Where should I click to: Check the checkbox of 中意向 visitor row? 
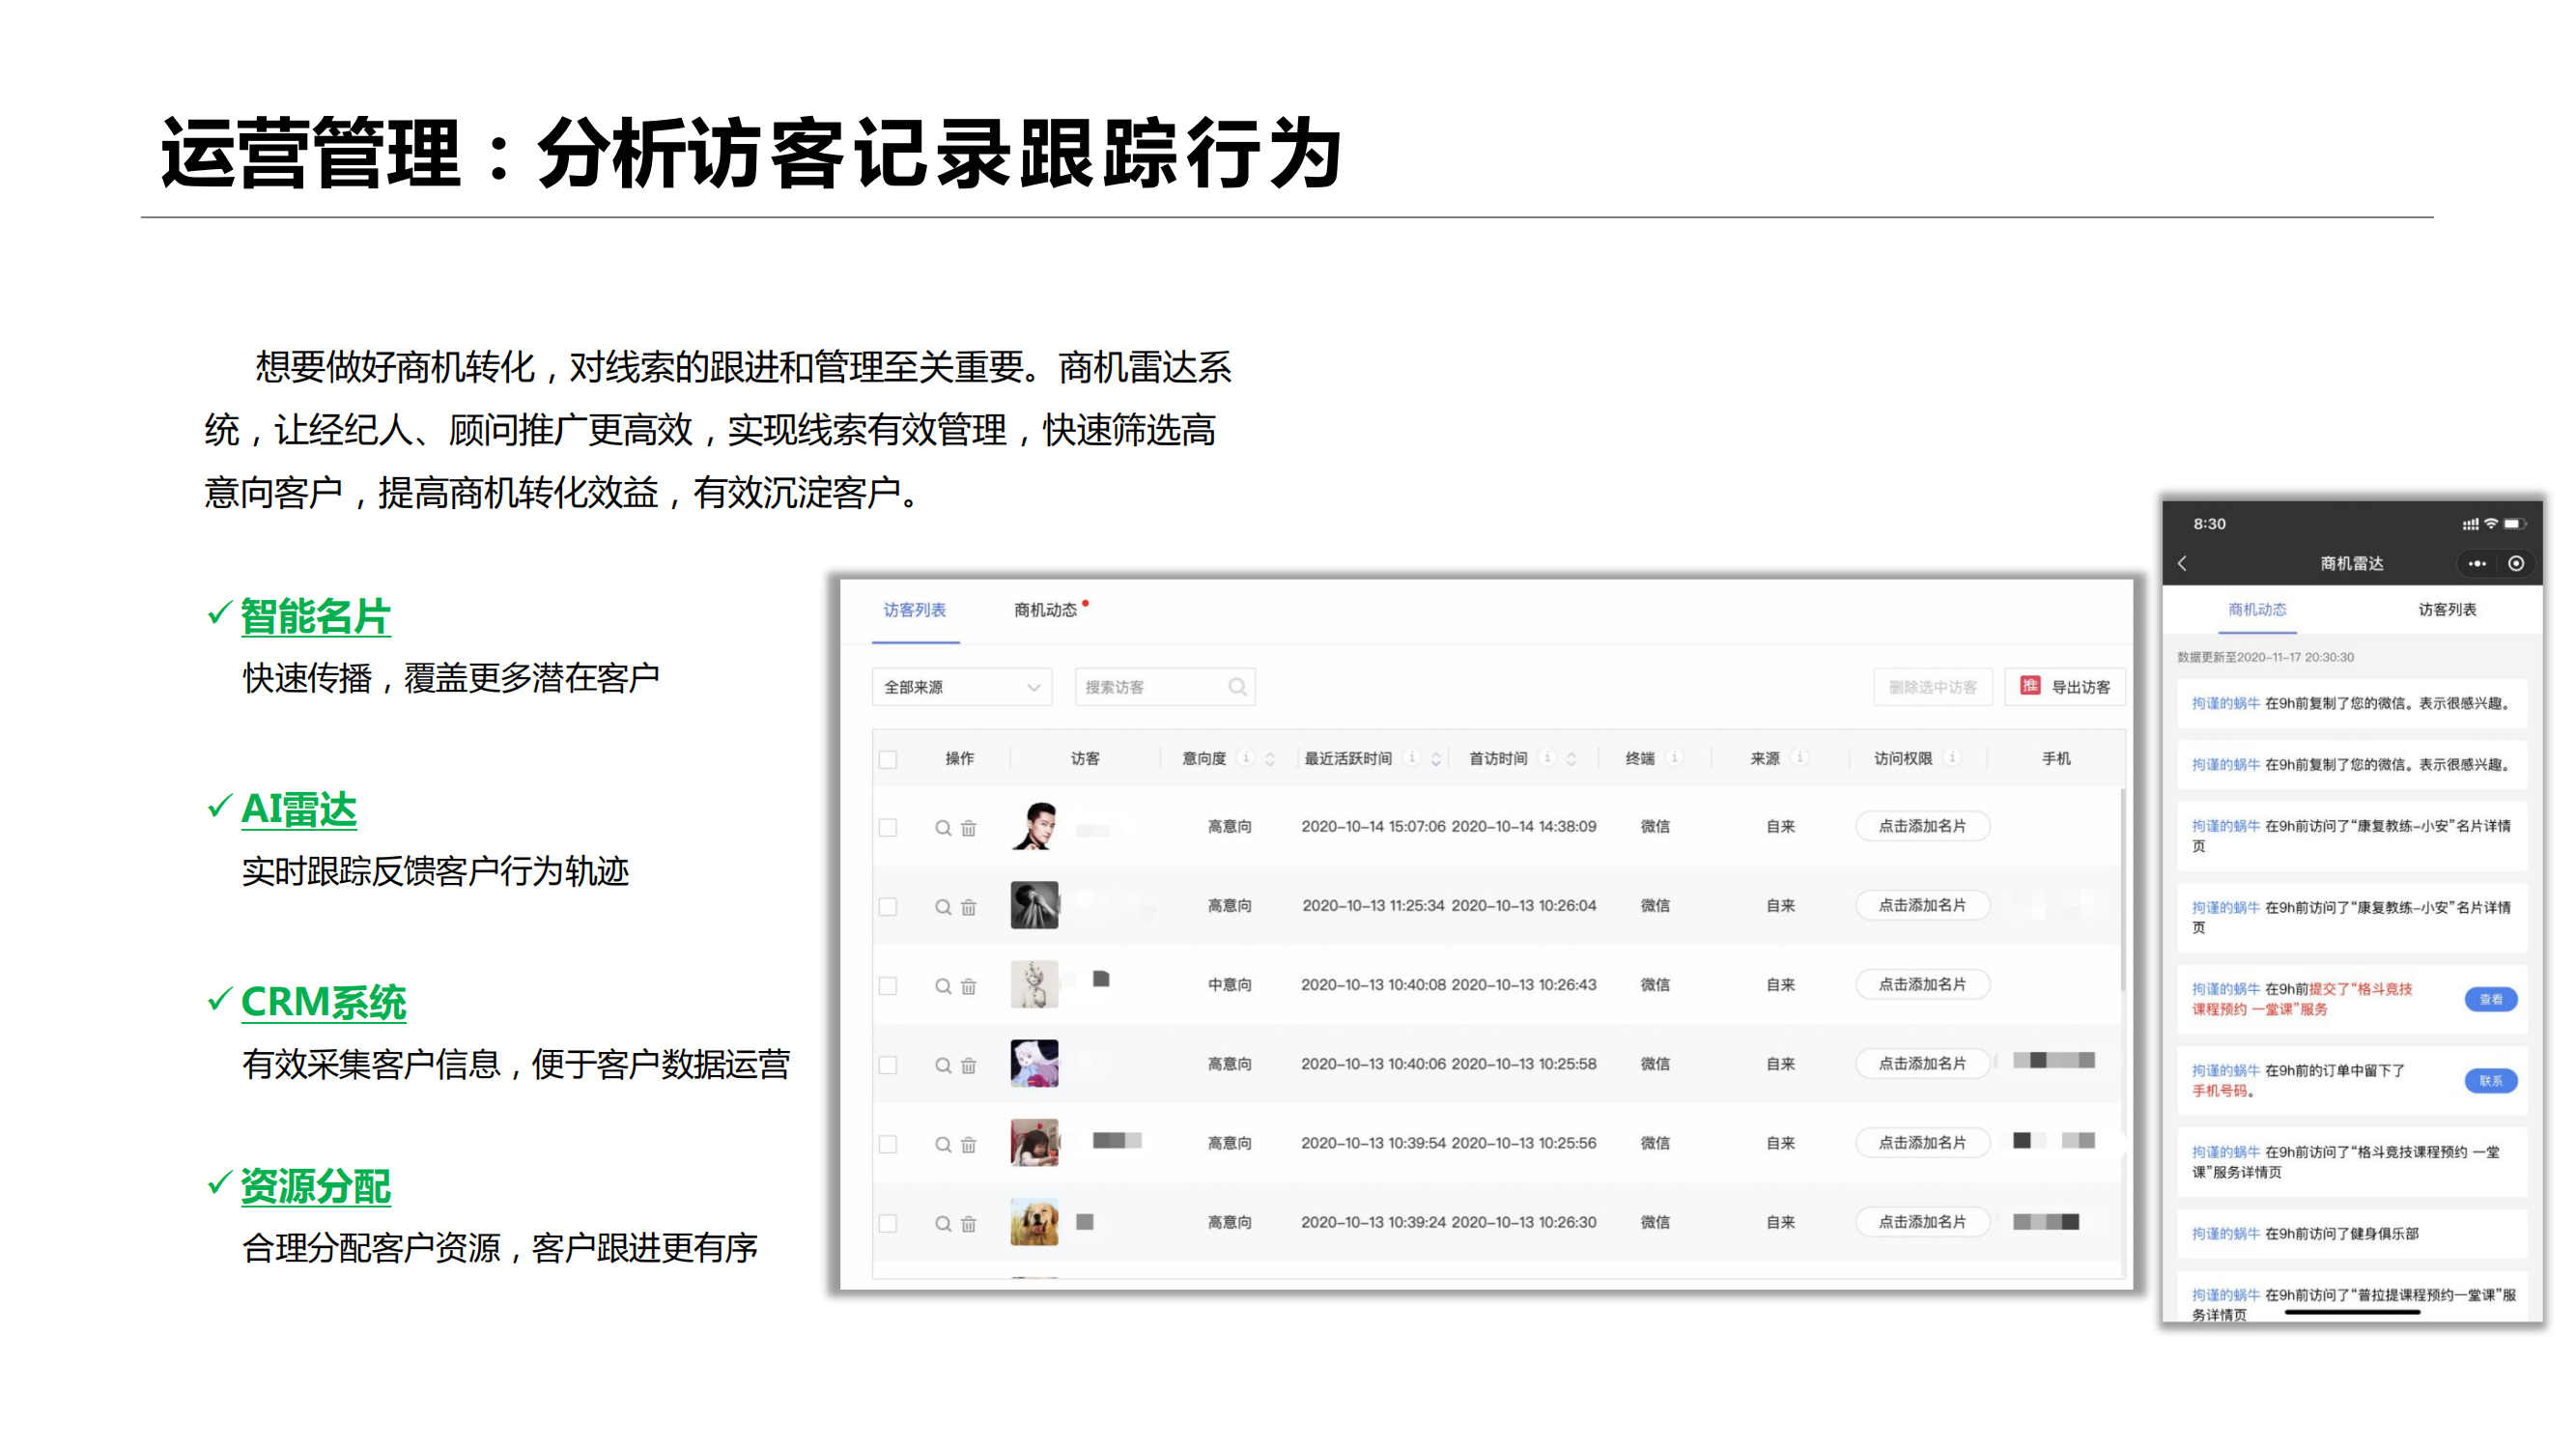click(888, 986)
